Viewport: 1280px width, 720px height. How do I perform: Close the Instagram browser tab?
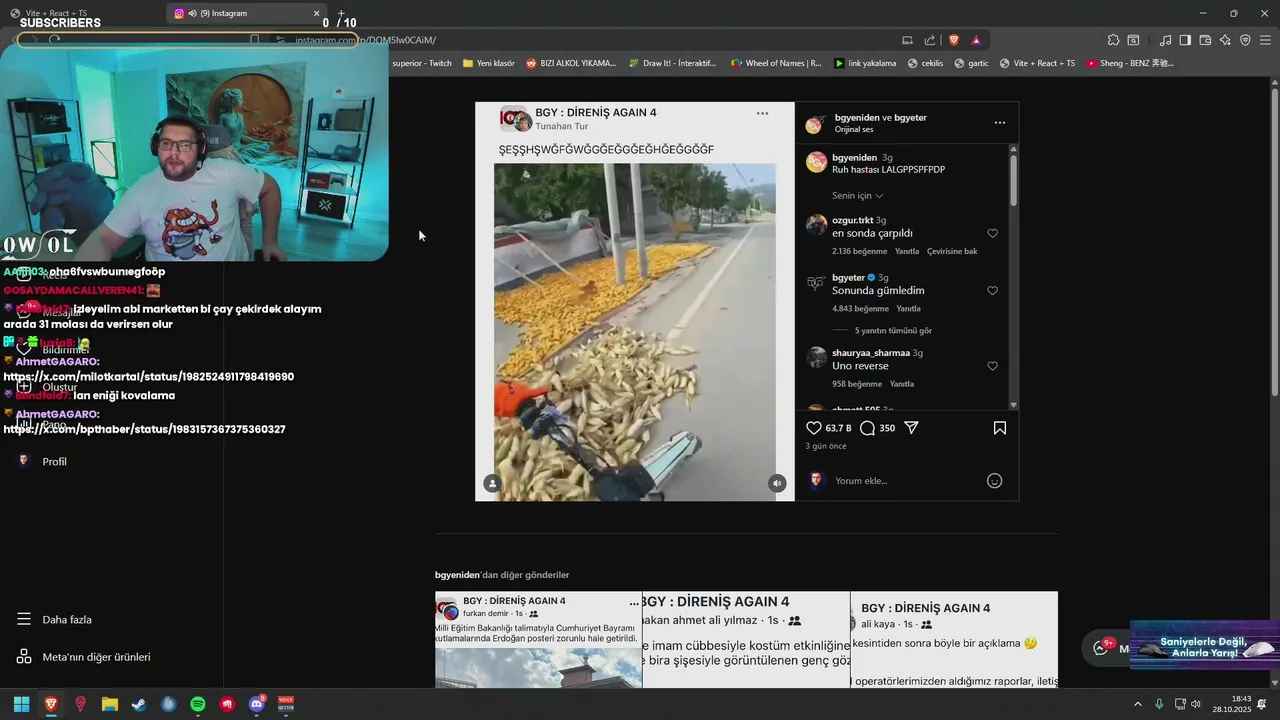click(317, 13)
